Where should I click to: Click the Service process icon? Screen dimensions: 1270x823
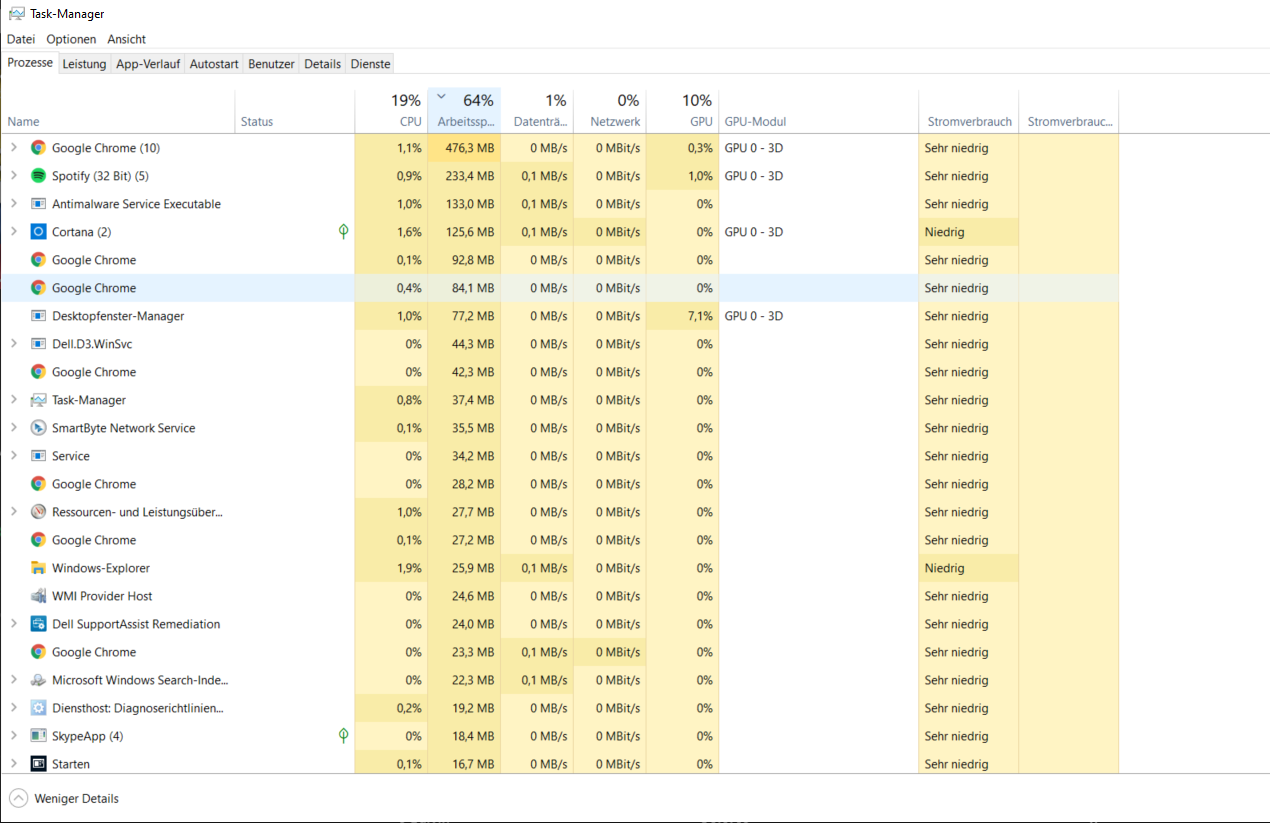point(38,456)
